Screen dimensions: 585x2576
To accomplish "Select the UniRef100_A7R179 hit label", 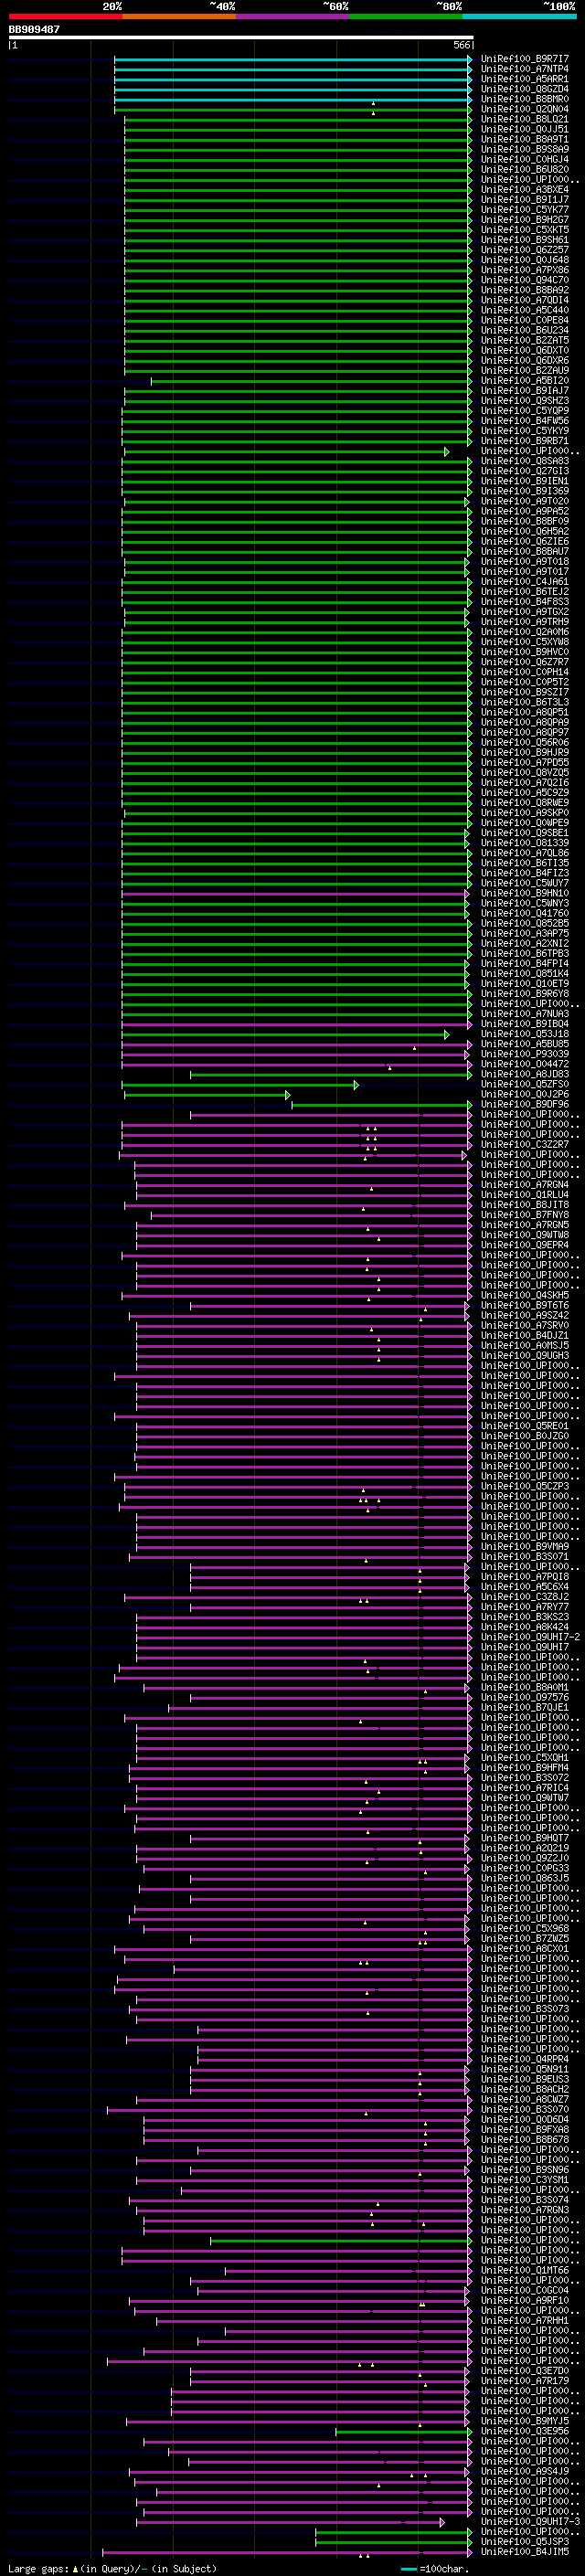I will tap(524, 2381).
